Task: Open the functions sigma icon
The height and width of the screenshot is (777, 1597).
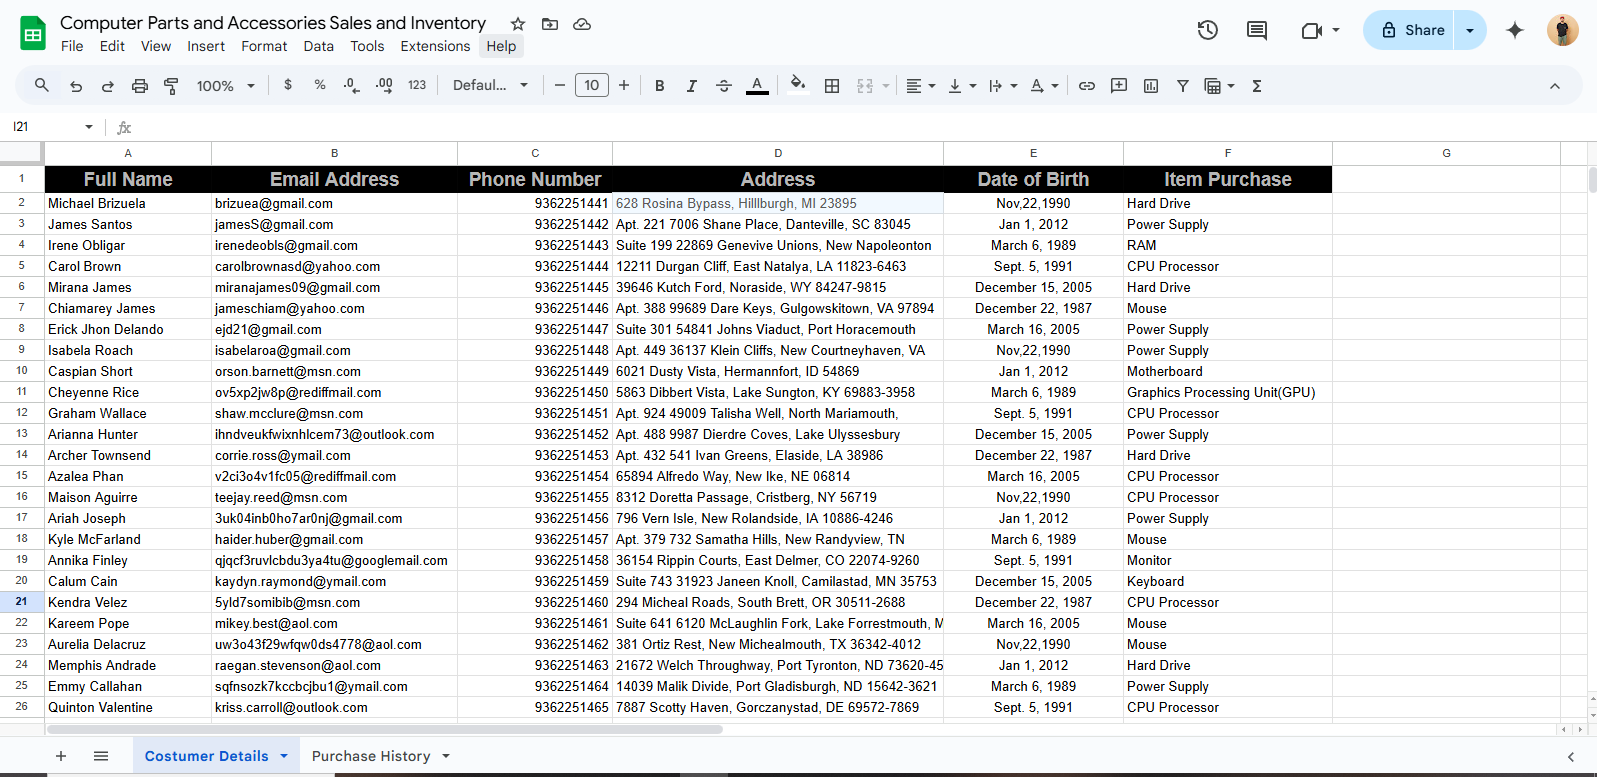Action: point(1257,86)
